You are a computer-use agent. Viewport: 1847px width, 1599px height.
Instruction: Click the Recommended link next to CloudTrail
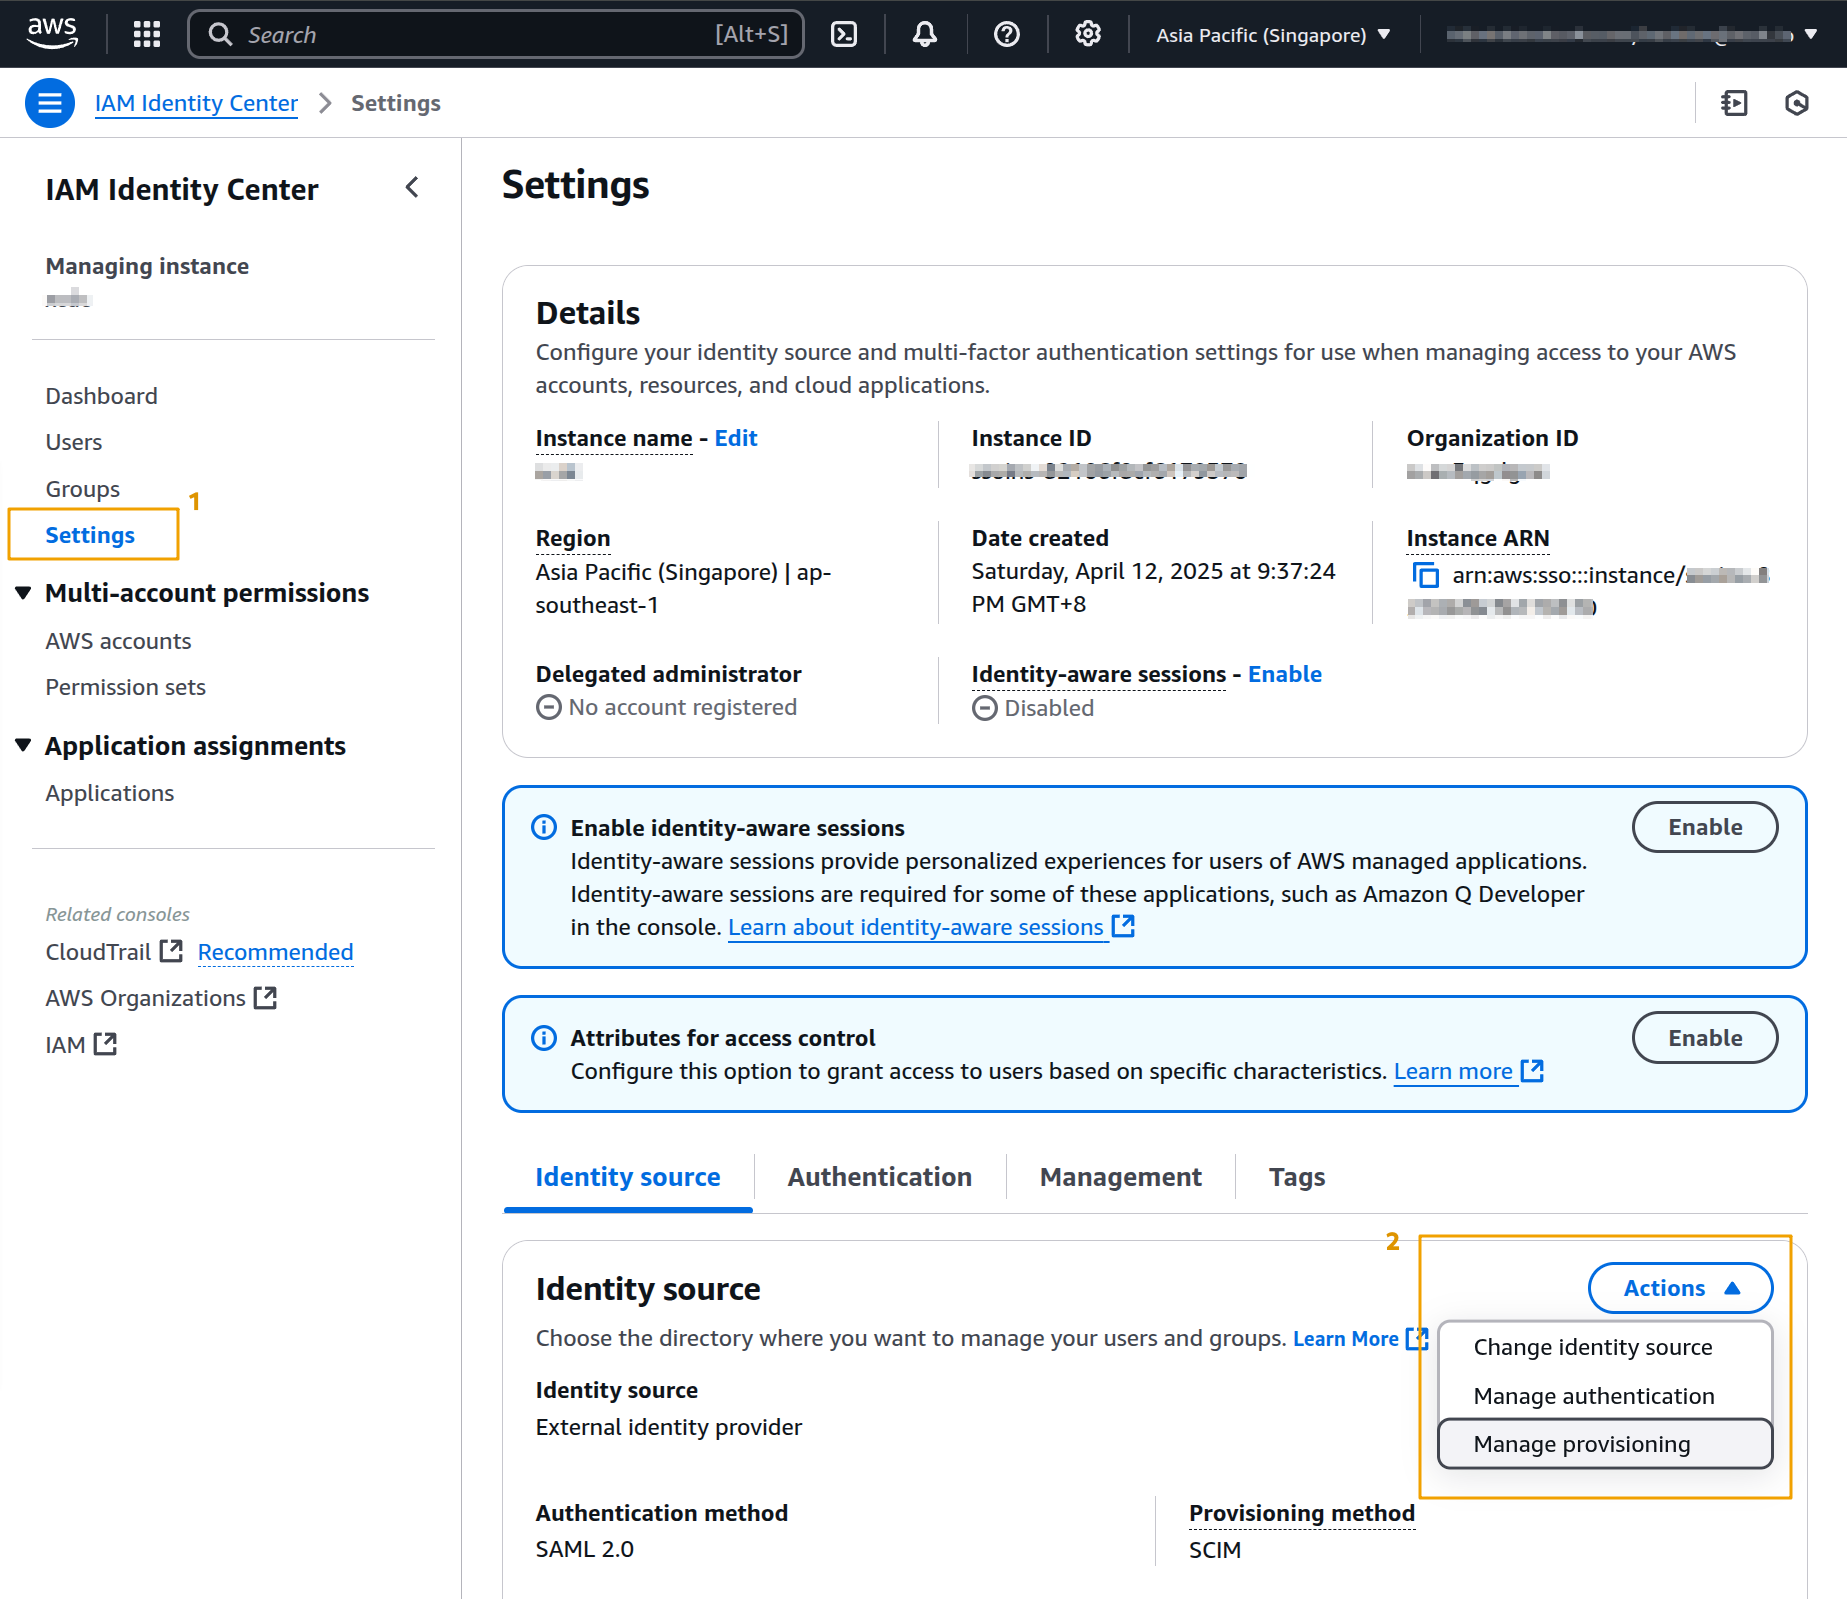tap(275, 951)
